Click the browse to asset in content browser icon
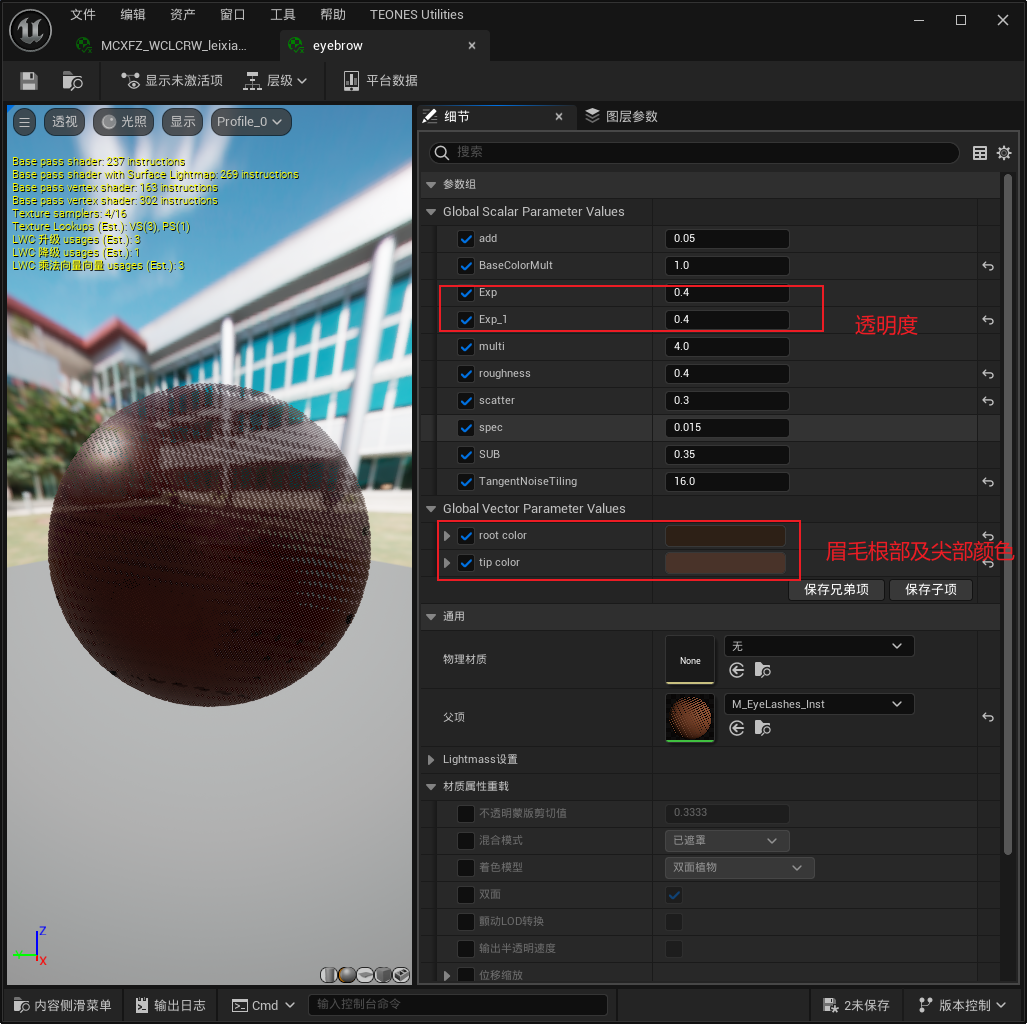1027x1024 pixels. 72,81
